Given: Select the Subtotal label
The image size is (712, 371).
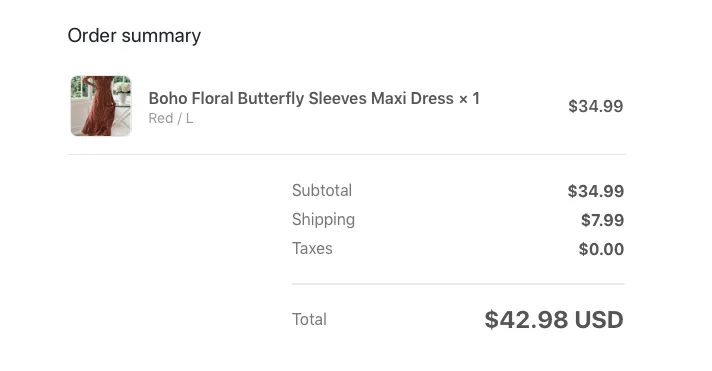Looking at the screenshot, I should pos(322,191).
